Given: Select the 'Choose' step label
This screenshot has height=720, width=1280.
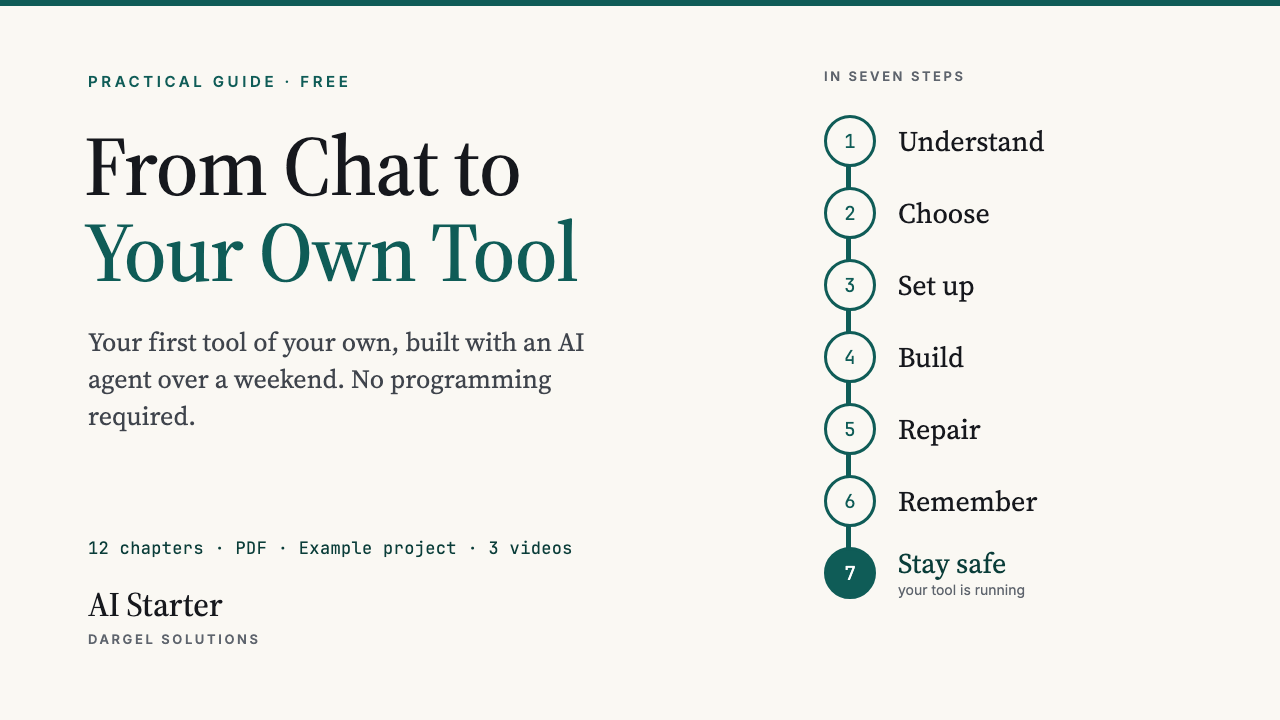Looking at the screenshot, I should pyautogui.click(x=944, y=214).
